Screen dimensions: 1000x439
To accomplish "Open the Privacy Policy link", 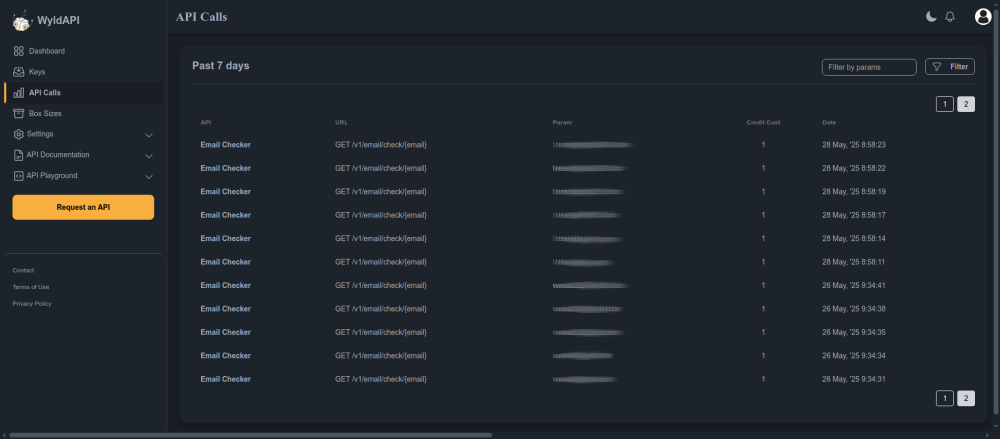I will (32, 303).
